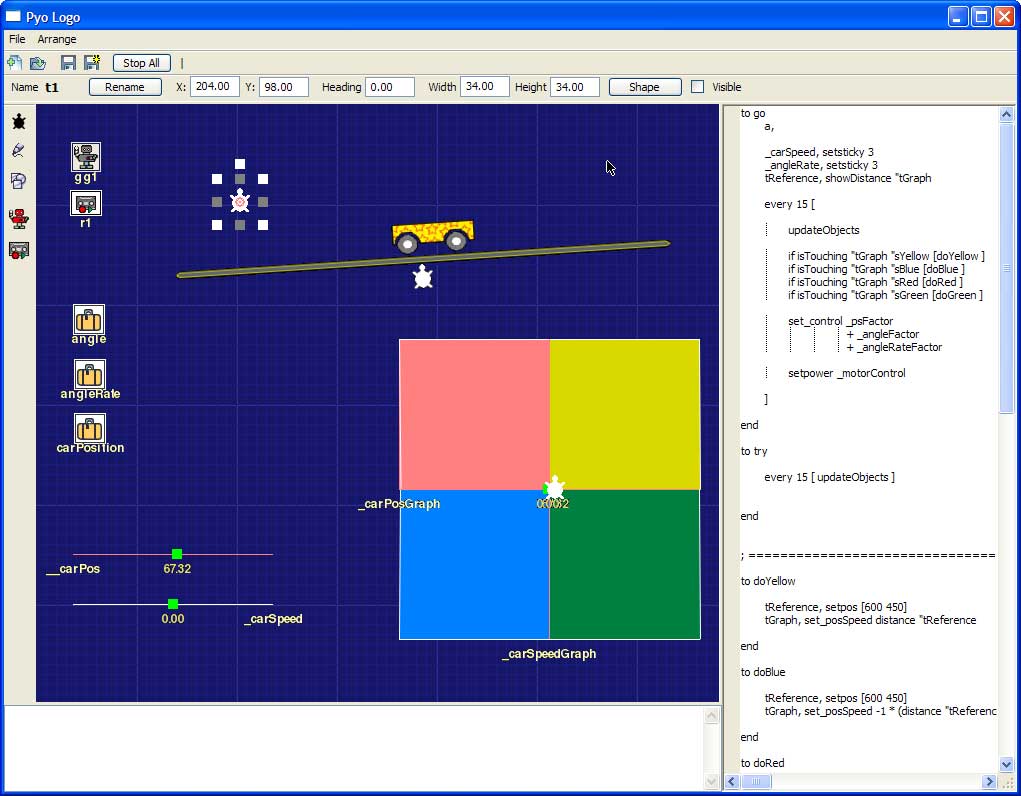Viewport: 1021px width, 796px height.
Task: Click the pen drawing tool icon
Action: click(18, 151)
